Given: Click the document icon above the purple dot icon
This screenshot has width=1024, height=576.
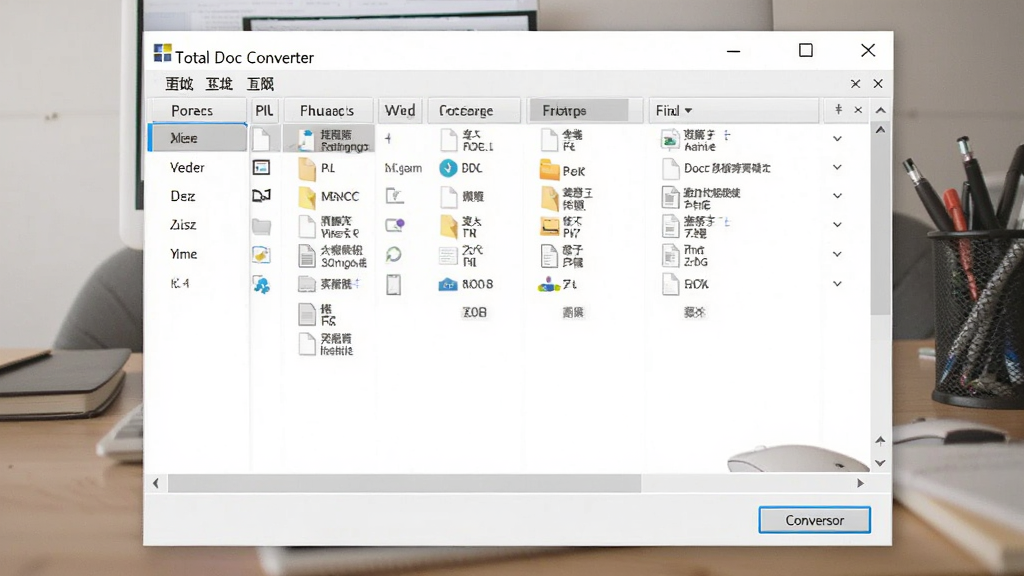Looking at the screenshot, I should pos(394,196).
